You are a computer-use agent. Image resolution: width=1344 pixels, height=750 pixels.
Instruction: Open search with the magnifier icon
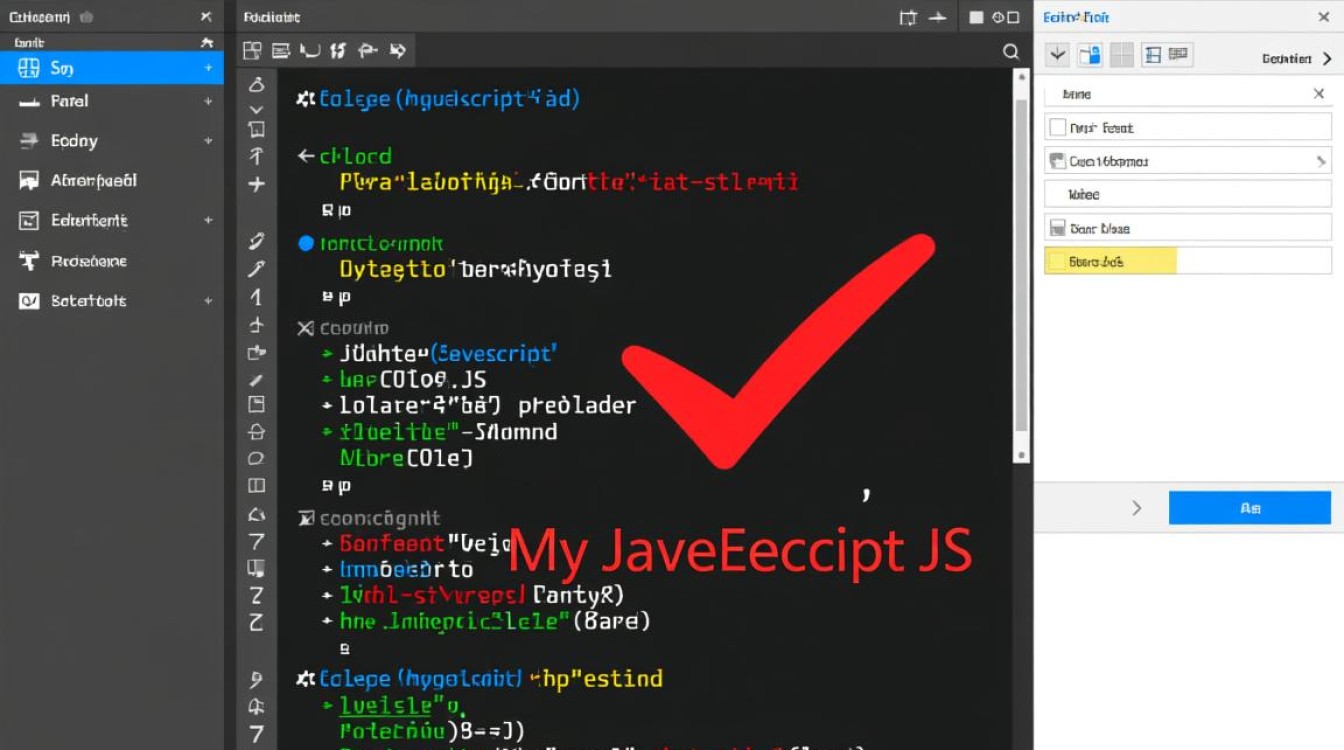click(x=1011, y=52)
